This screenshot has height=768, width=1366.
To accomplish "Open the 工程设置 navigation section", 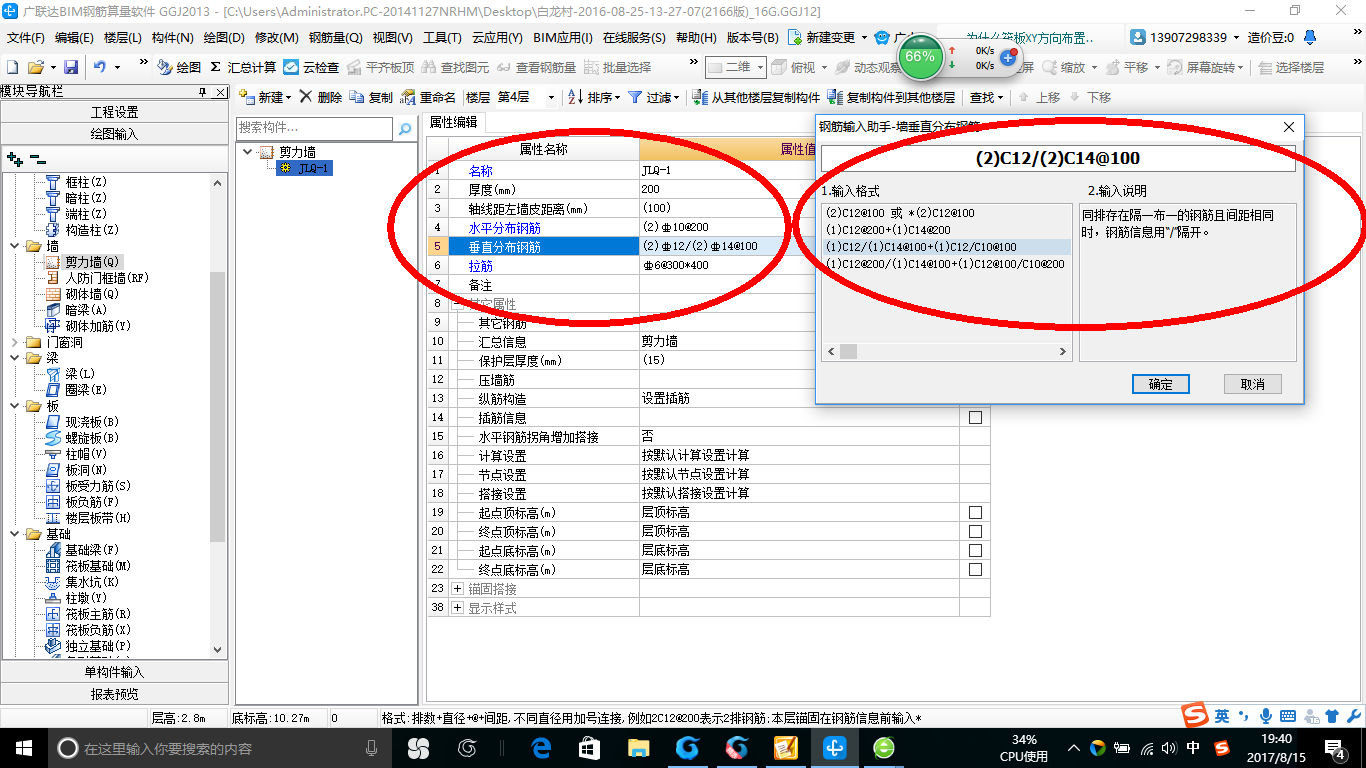I will coord(114,112).
